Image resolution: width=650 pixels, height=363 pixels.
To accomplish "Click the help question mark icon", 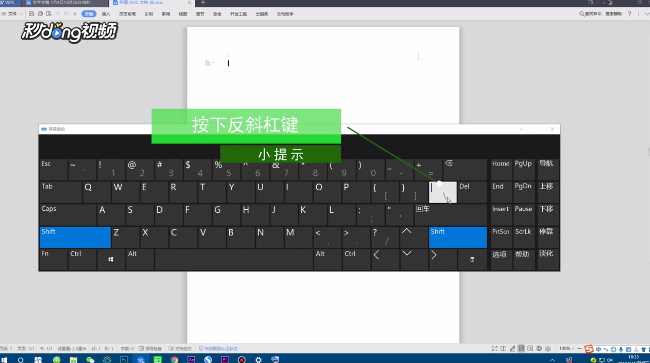I will [629, 14].
